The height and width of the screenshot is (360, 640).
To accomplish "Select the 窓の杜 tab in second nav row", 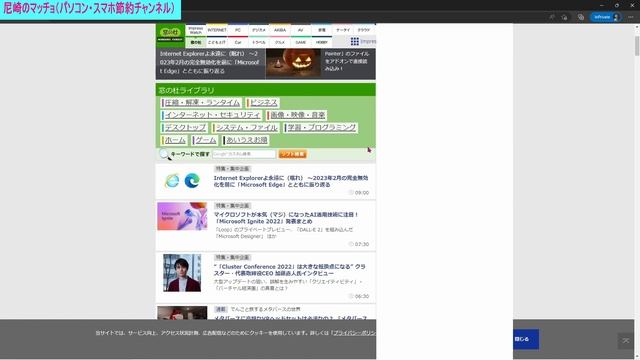I will (x=196, y=42).
